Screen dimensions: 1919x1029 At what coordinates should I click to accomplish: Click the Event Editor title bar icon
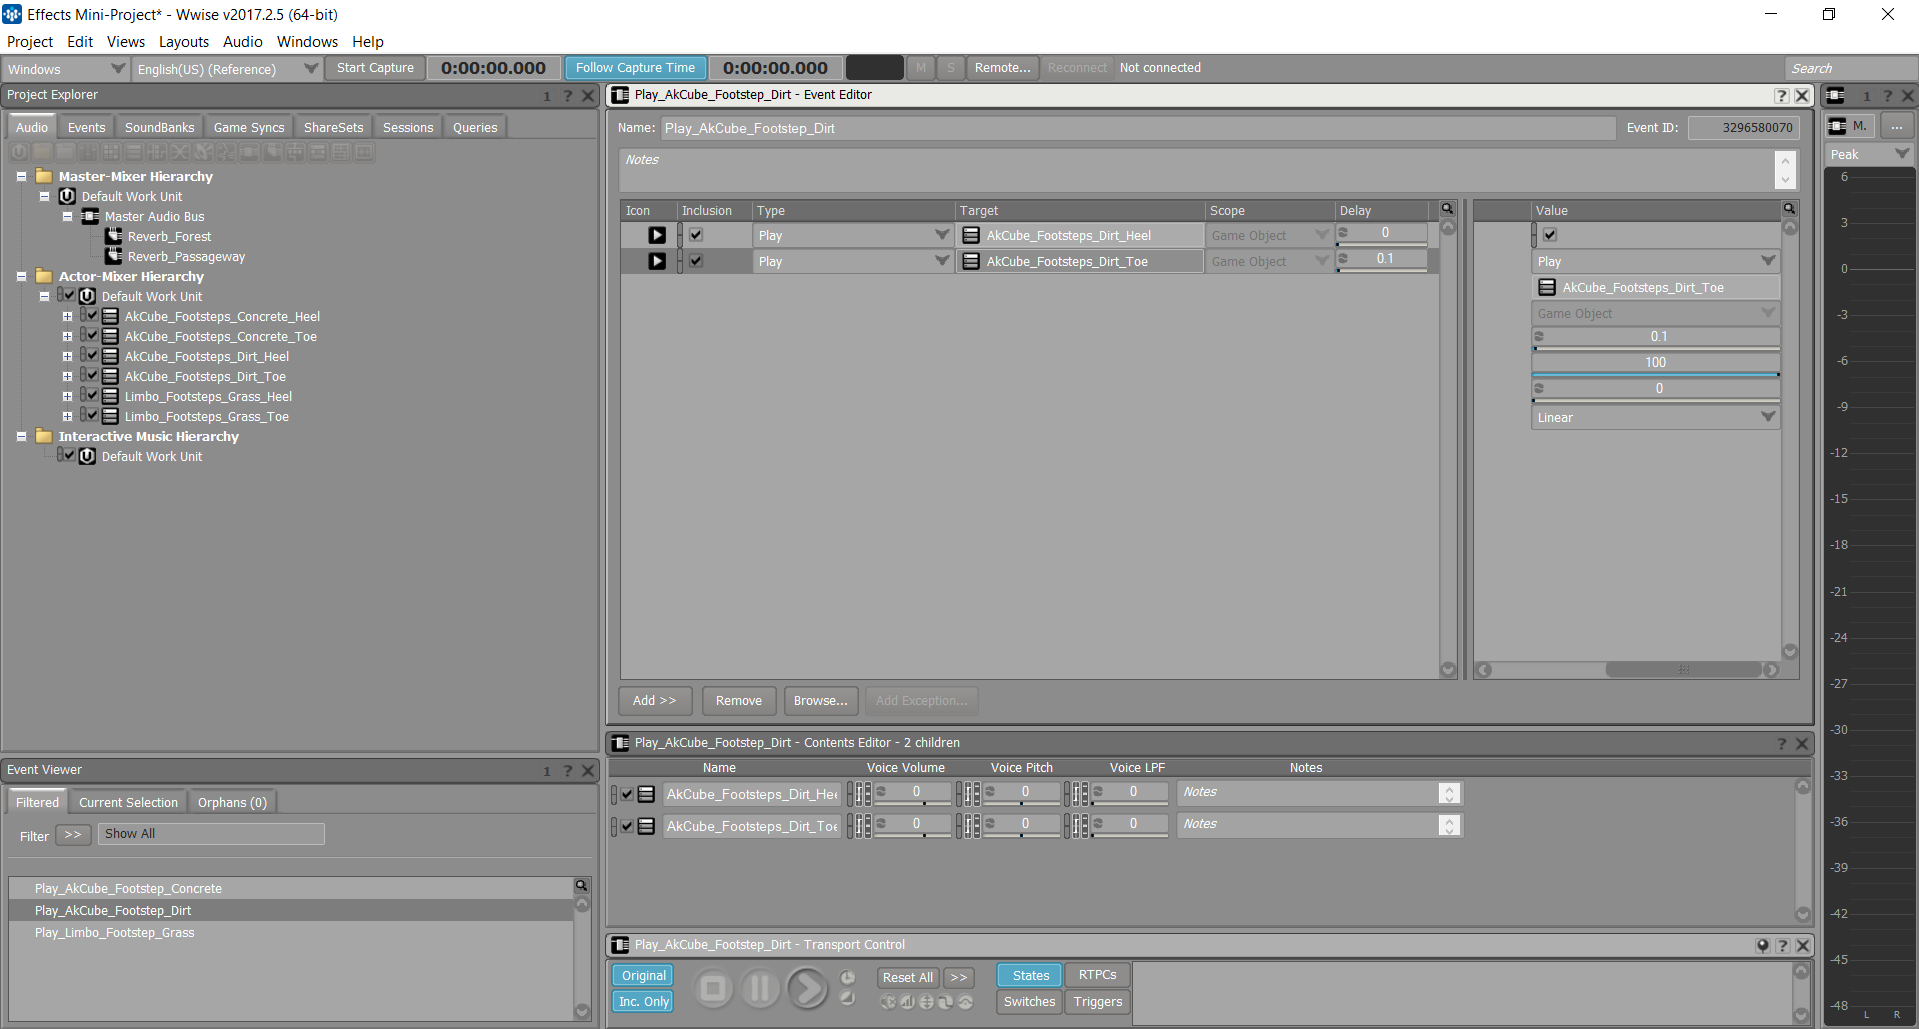(x=620, y=95)
